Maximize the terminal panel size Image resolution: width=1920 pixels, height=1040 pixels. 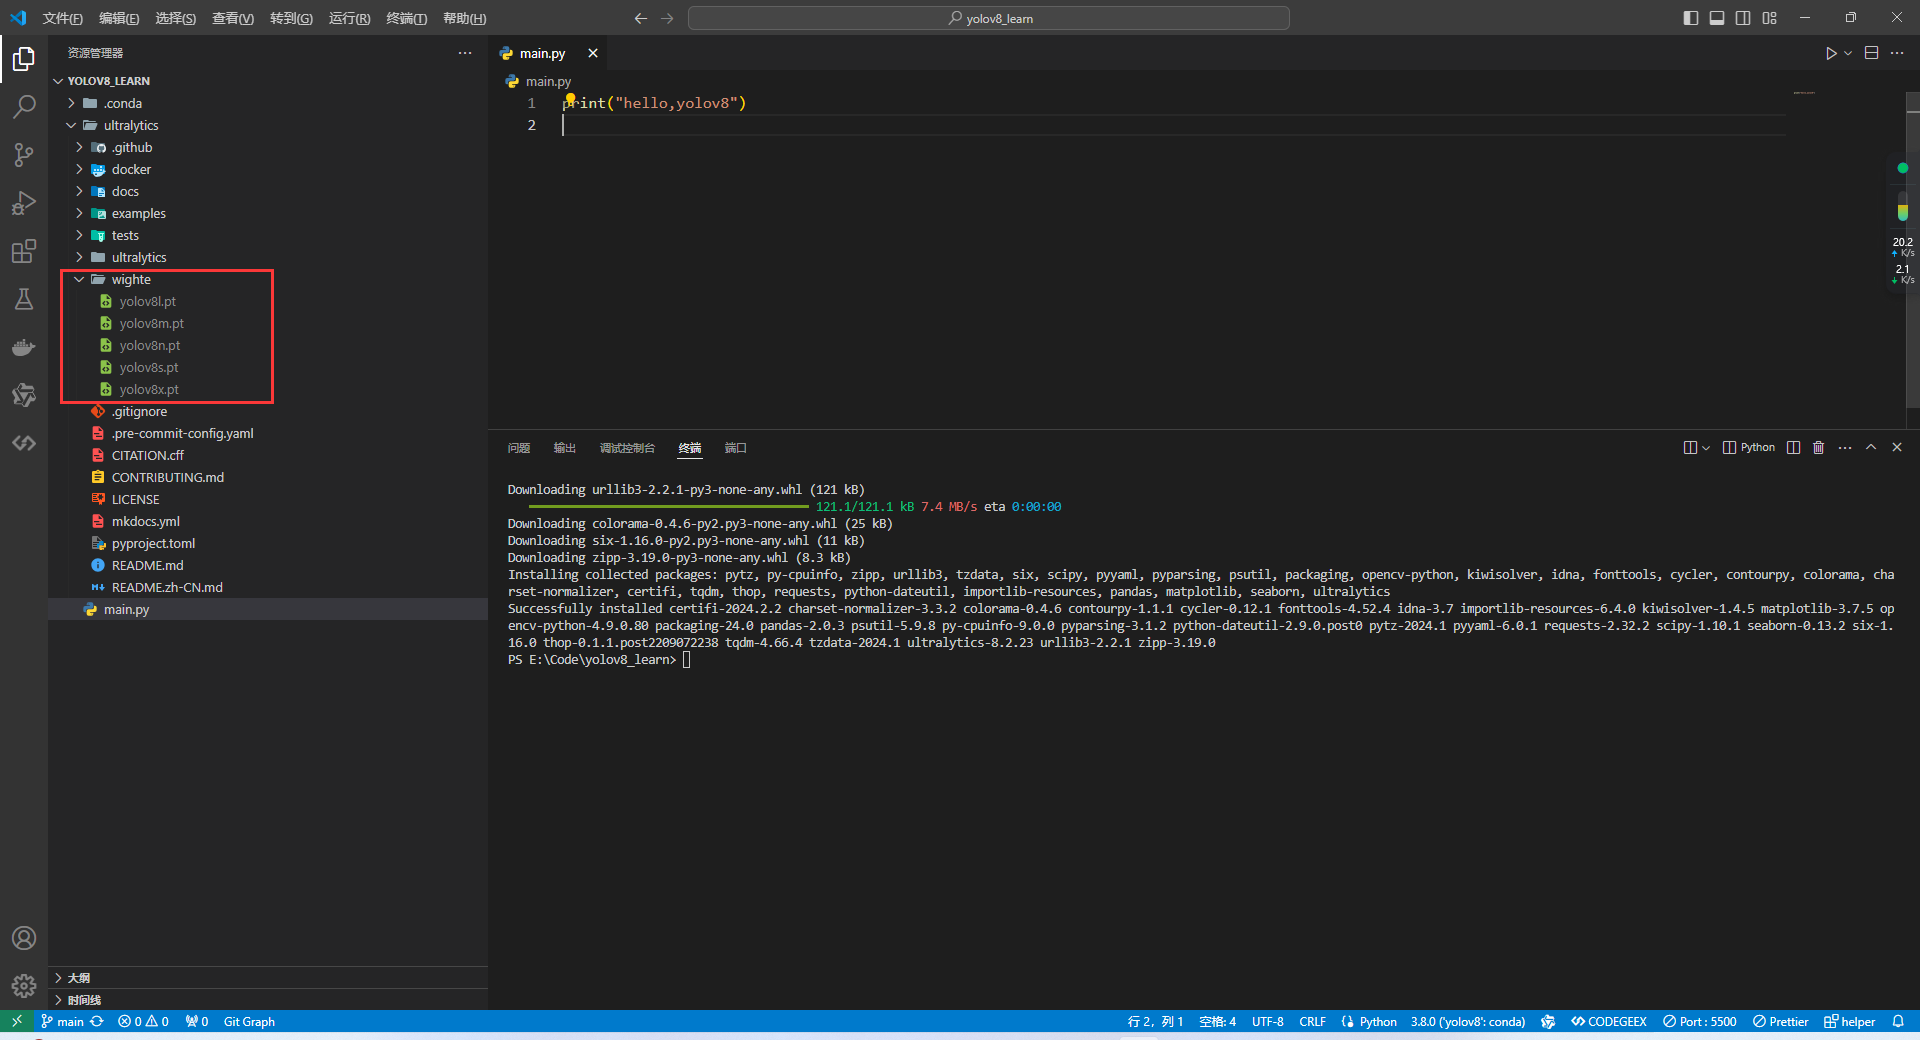pyautogui.click(x=1871, y=447)
